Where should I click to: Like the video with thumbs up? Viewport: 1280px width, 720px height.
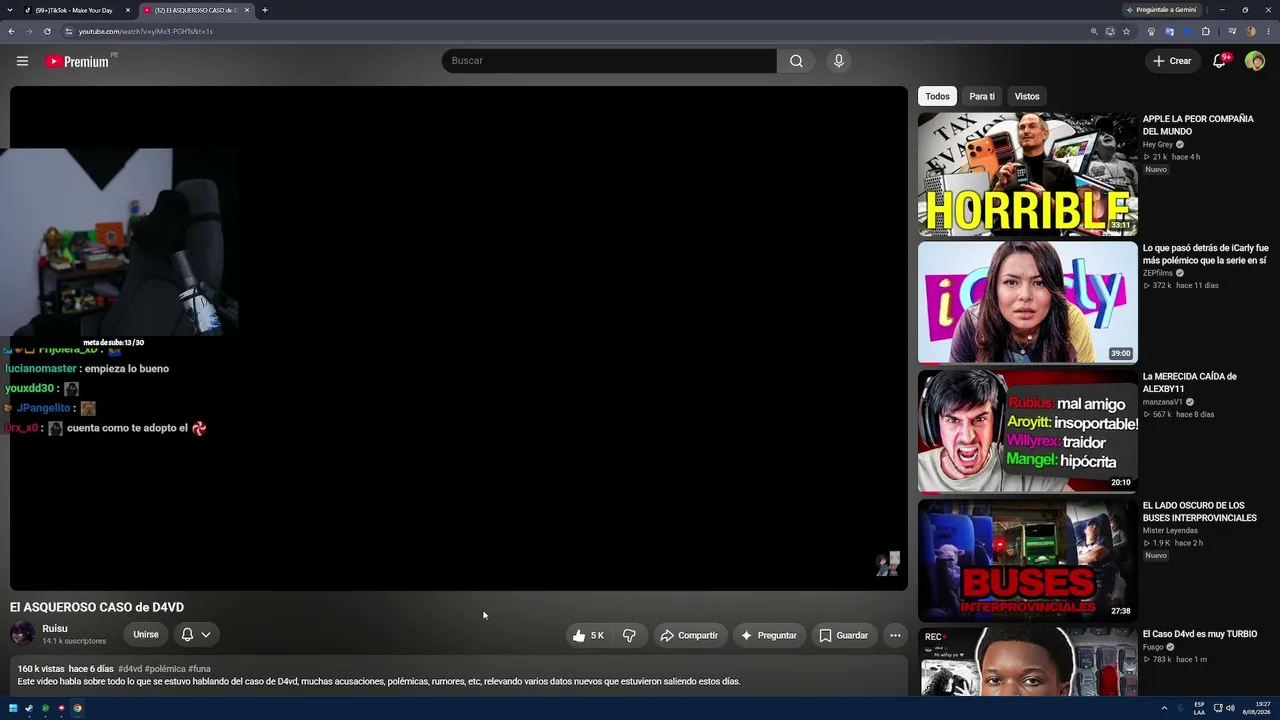tap(588, 635)
